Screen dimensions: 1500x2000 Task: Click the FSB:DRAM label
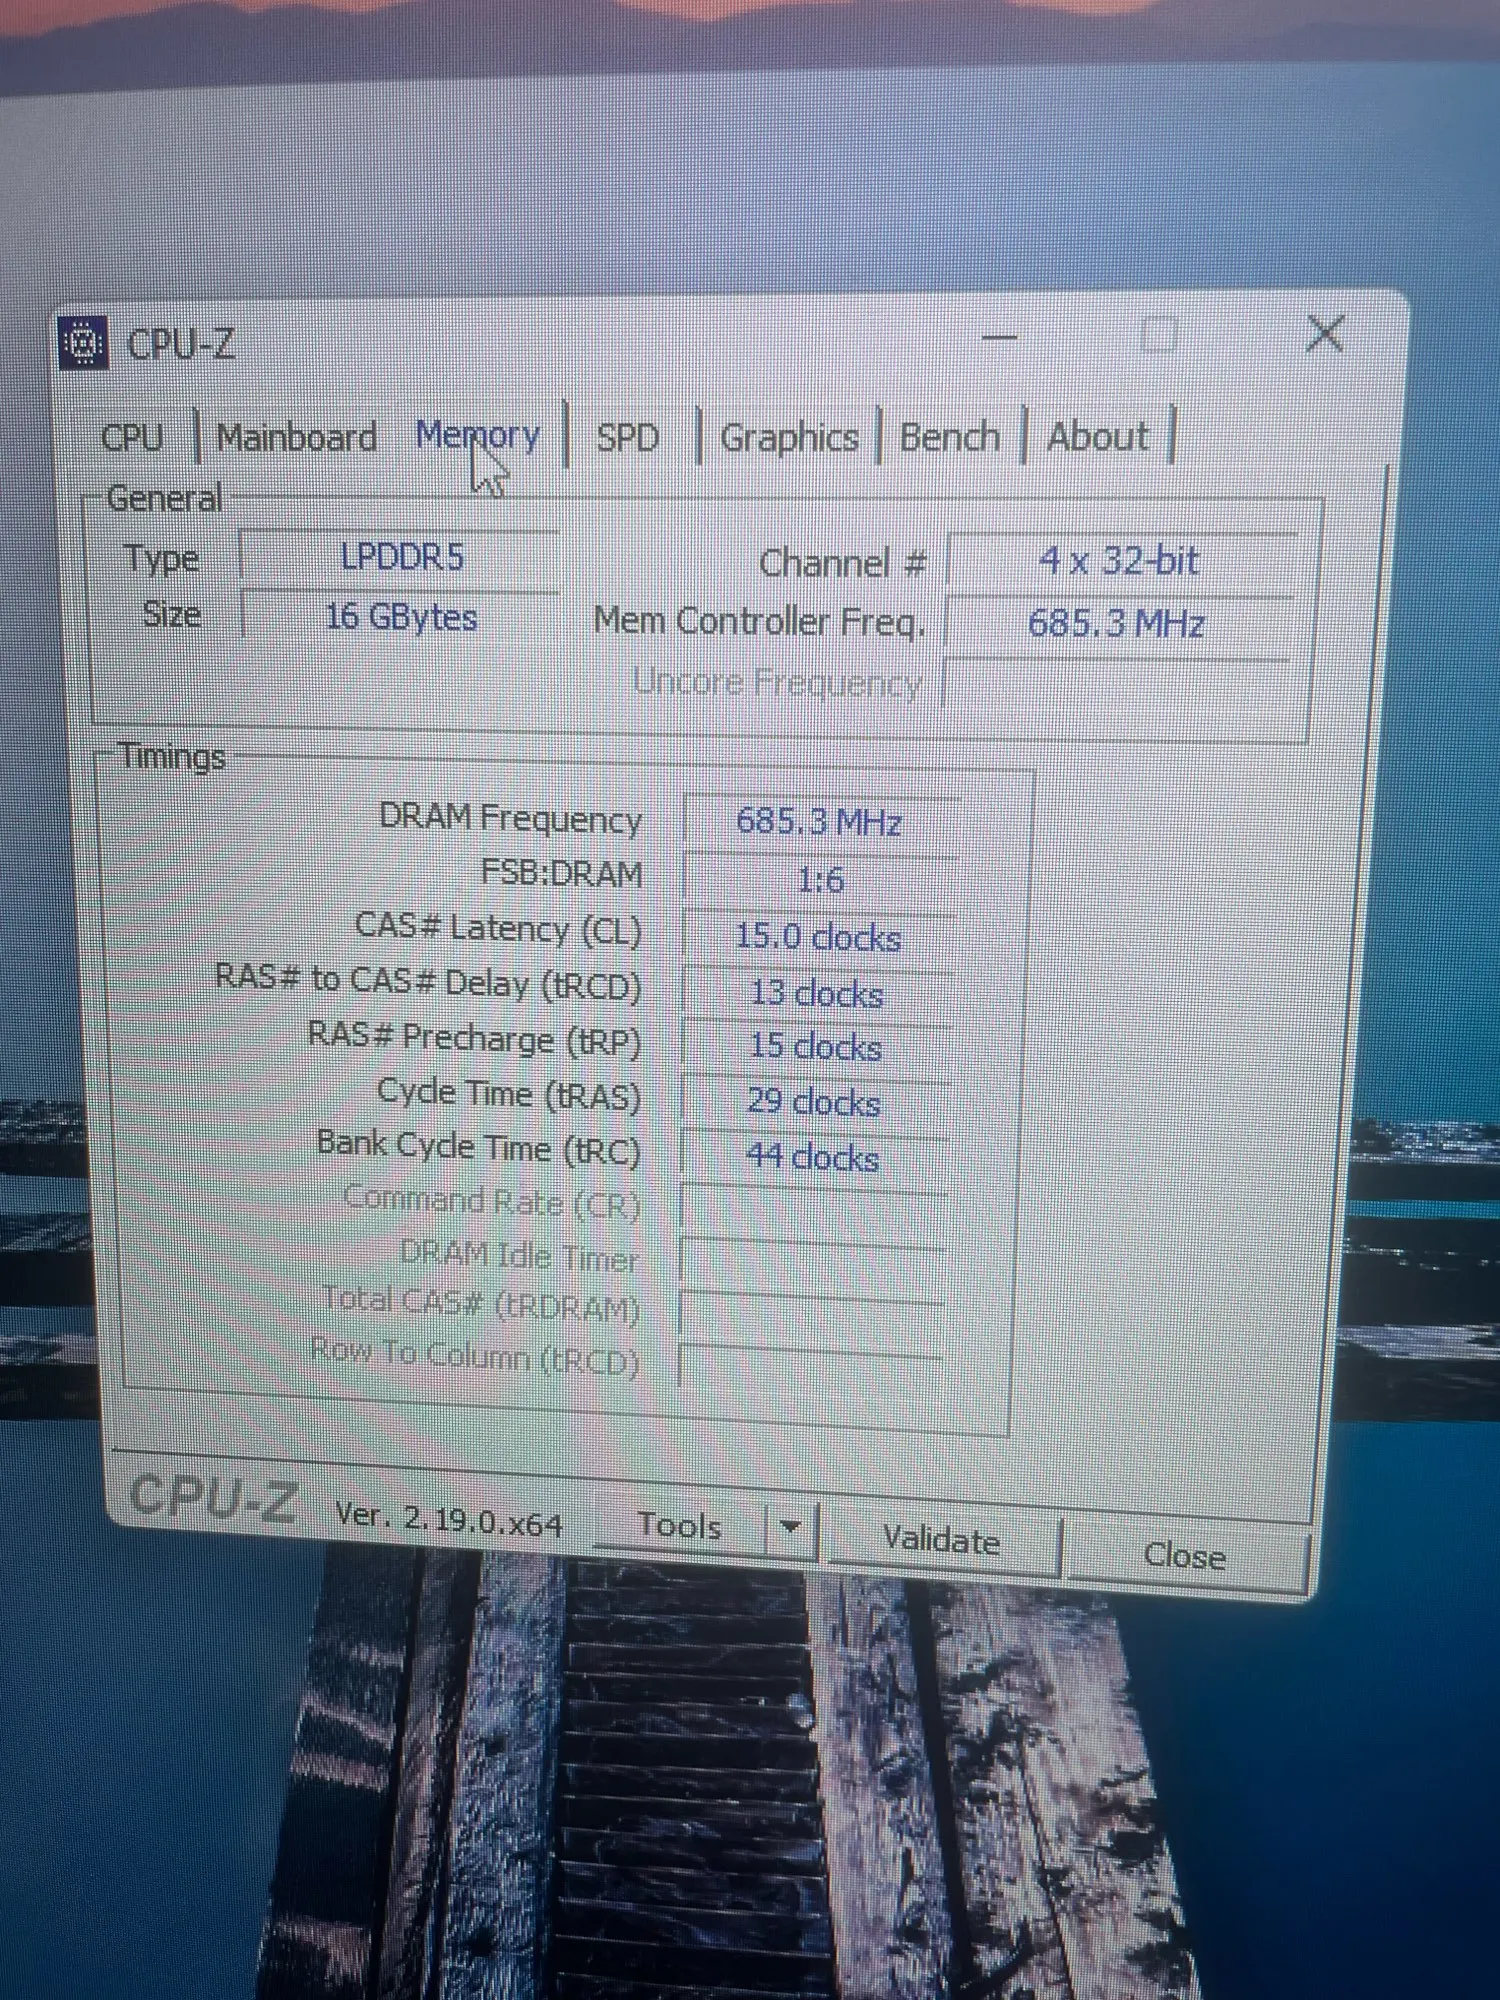[x=561, y=874]
